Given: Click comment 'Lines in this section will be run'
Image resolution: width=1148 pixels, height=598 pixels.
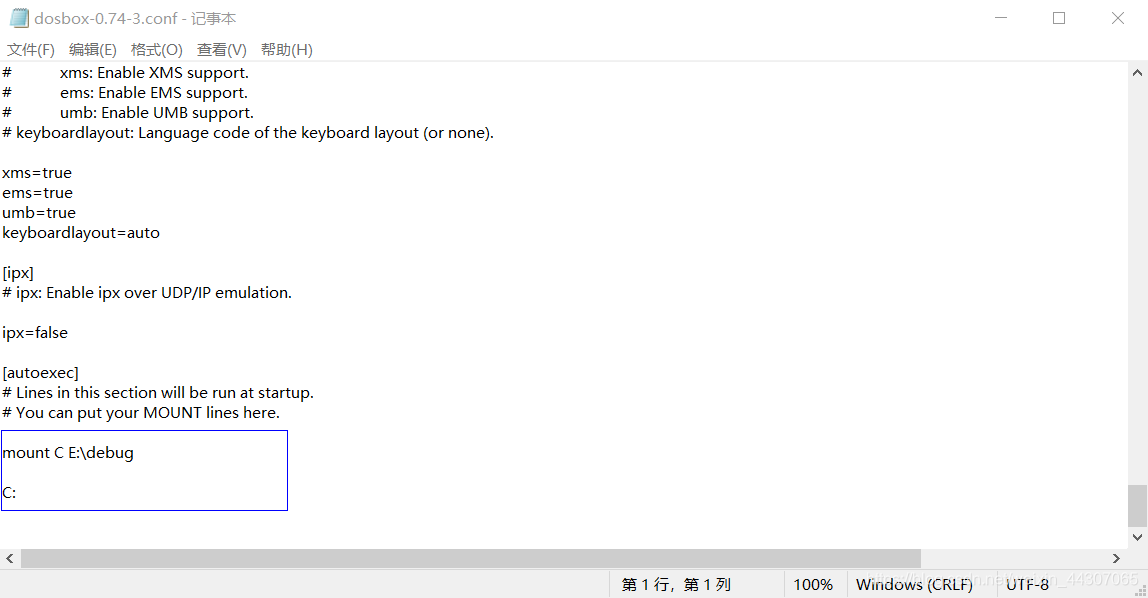Looking at the screenshot, I should [x=158, y=393].
